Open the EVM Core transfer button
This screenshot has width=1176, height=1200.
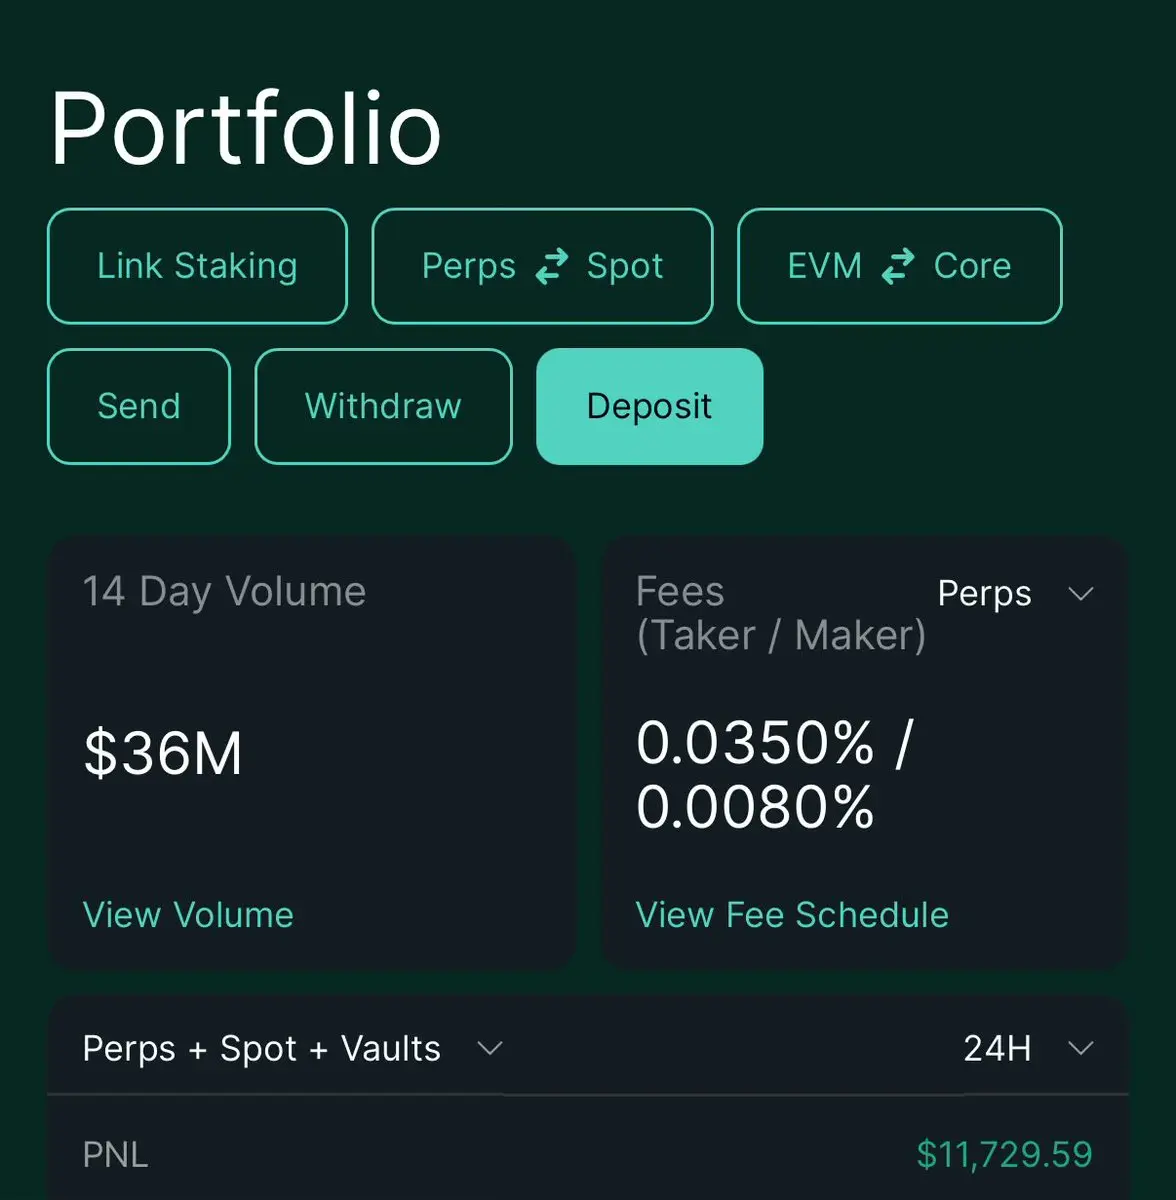click(x=899, y=266)
